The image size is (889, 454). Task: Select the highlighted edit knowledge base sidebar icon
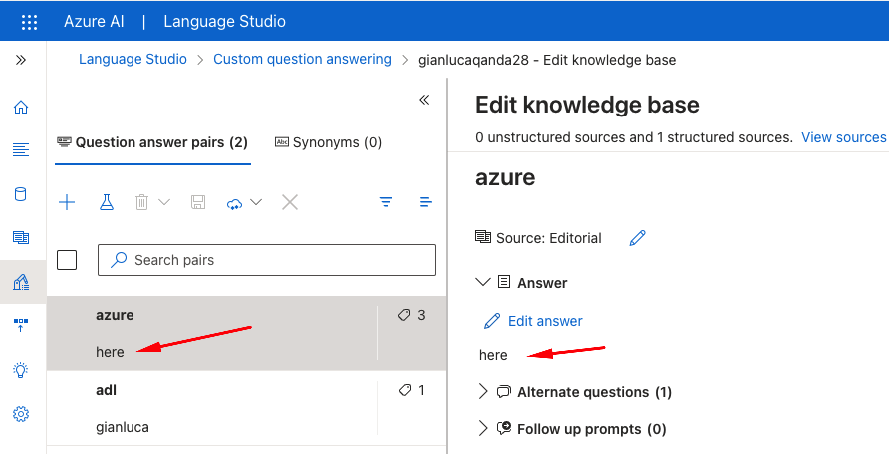[21, 282]
